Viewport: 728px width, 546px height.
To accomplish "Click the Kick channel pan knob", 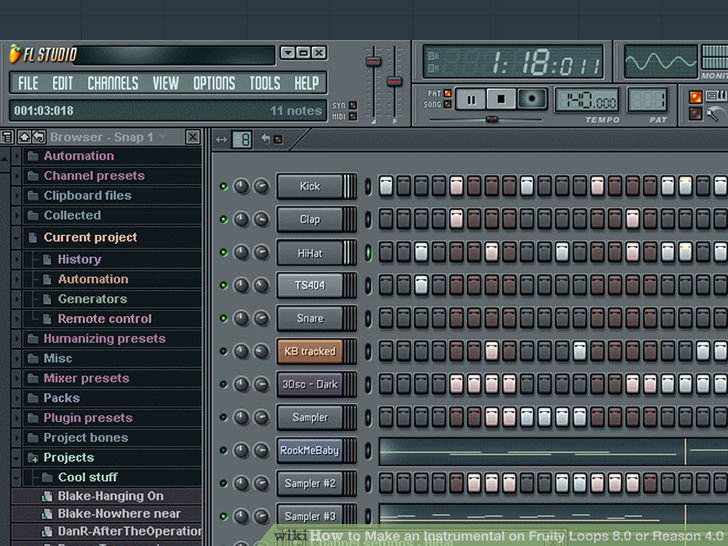I will [x=241, y=186].
